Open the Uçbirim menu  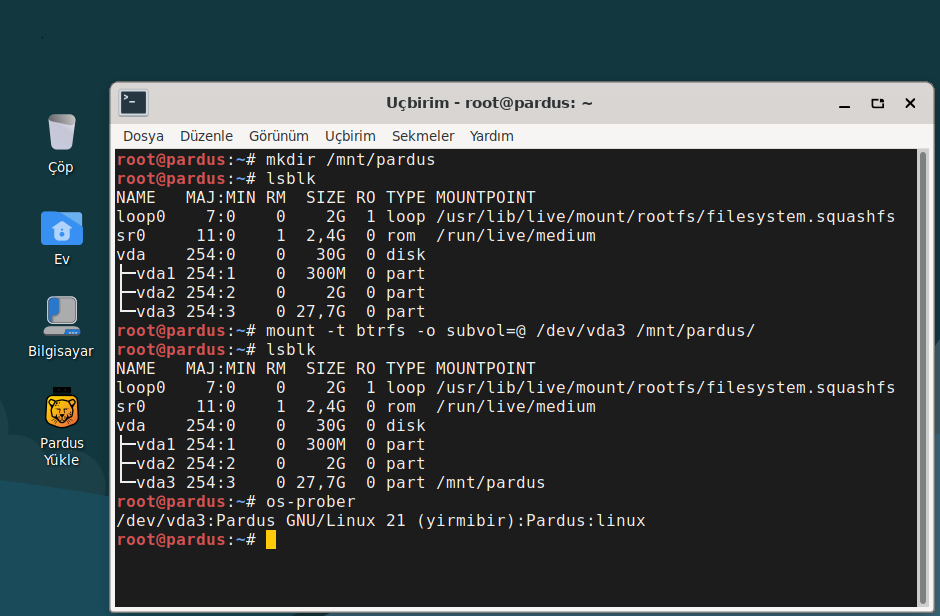[350, 136]
